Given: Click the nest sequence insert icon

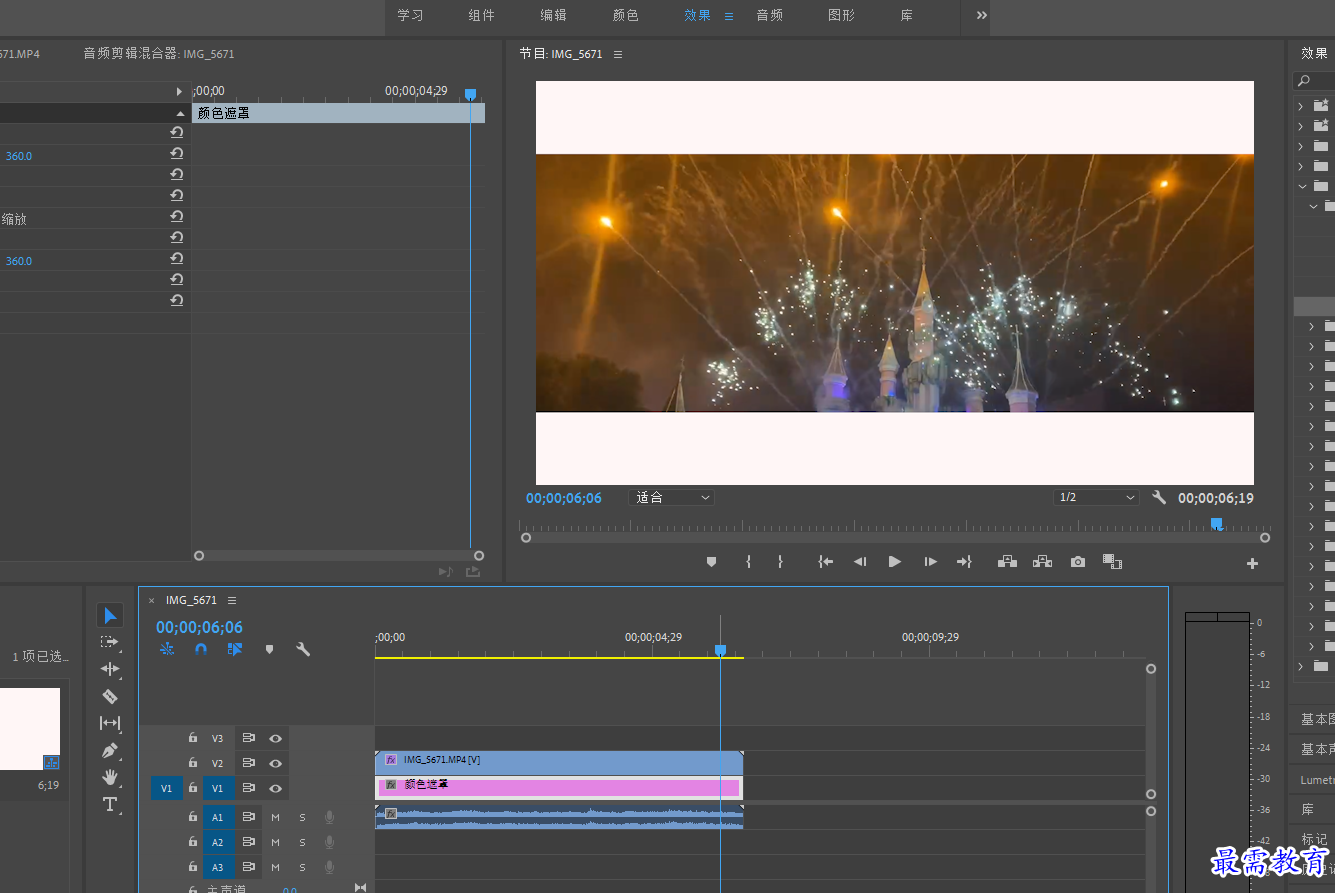Looking at the screenshot, I should coord(167,649).
